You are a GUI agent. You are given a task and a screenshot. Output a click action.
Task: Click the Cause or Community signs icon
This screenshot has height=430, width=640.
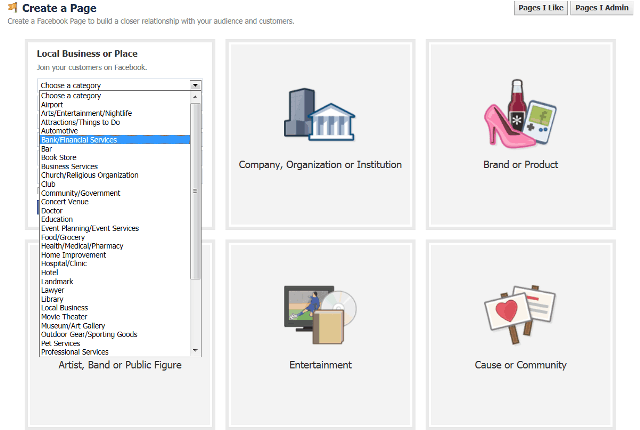(x=520, y=314)
